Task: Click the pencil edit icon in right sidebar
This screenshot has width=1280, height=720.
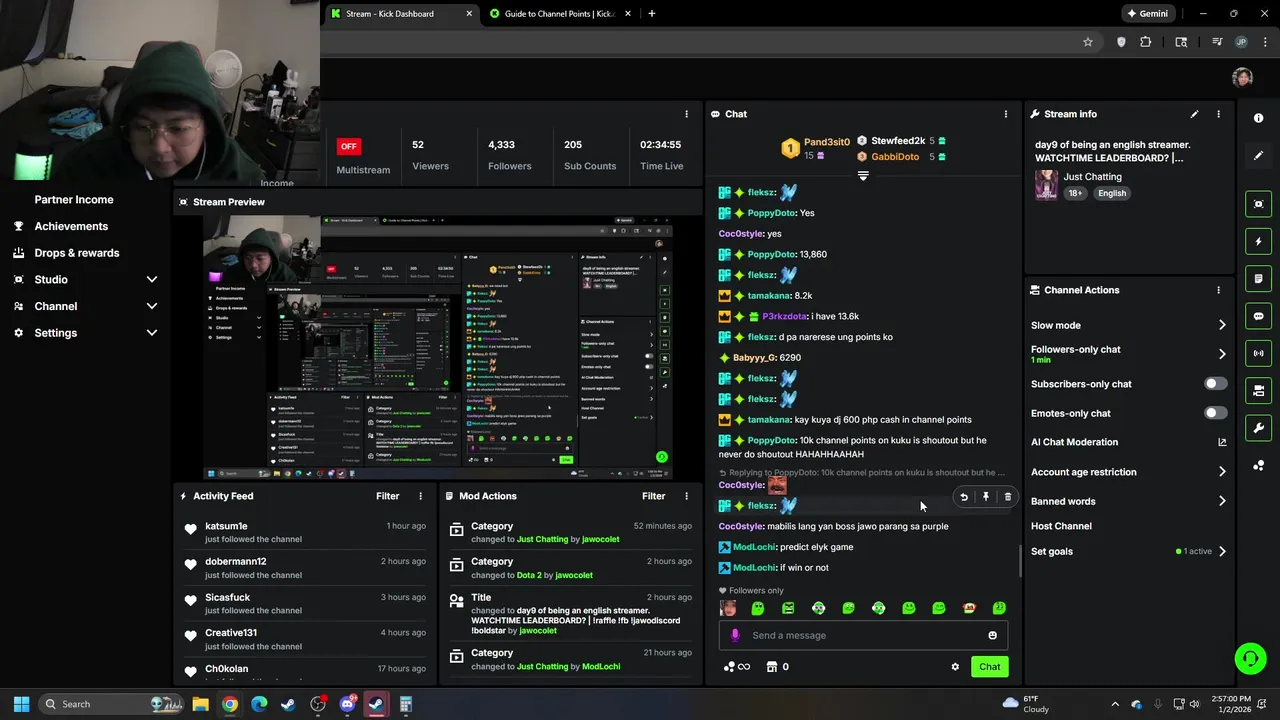Action: click(x=1258, y=155)
